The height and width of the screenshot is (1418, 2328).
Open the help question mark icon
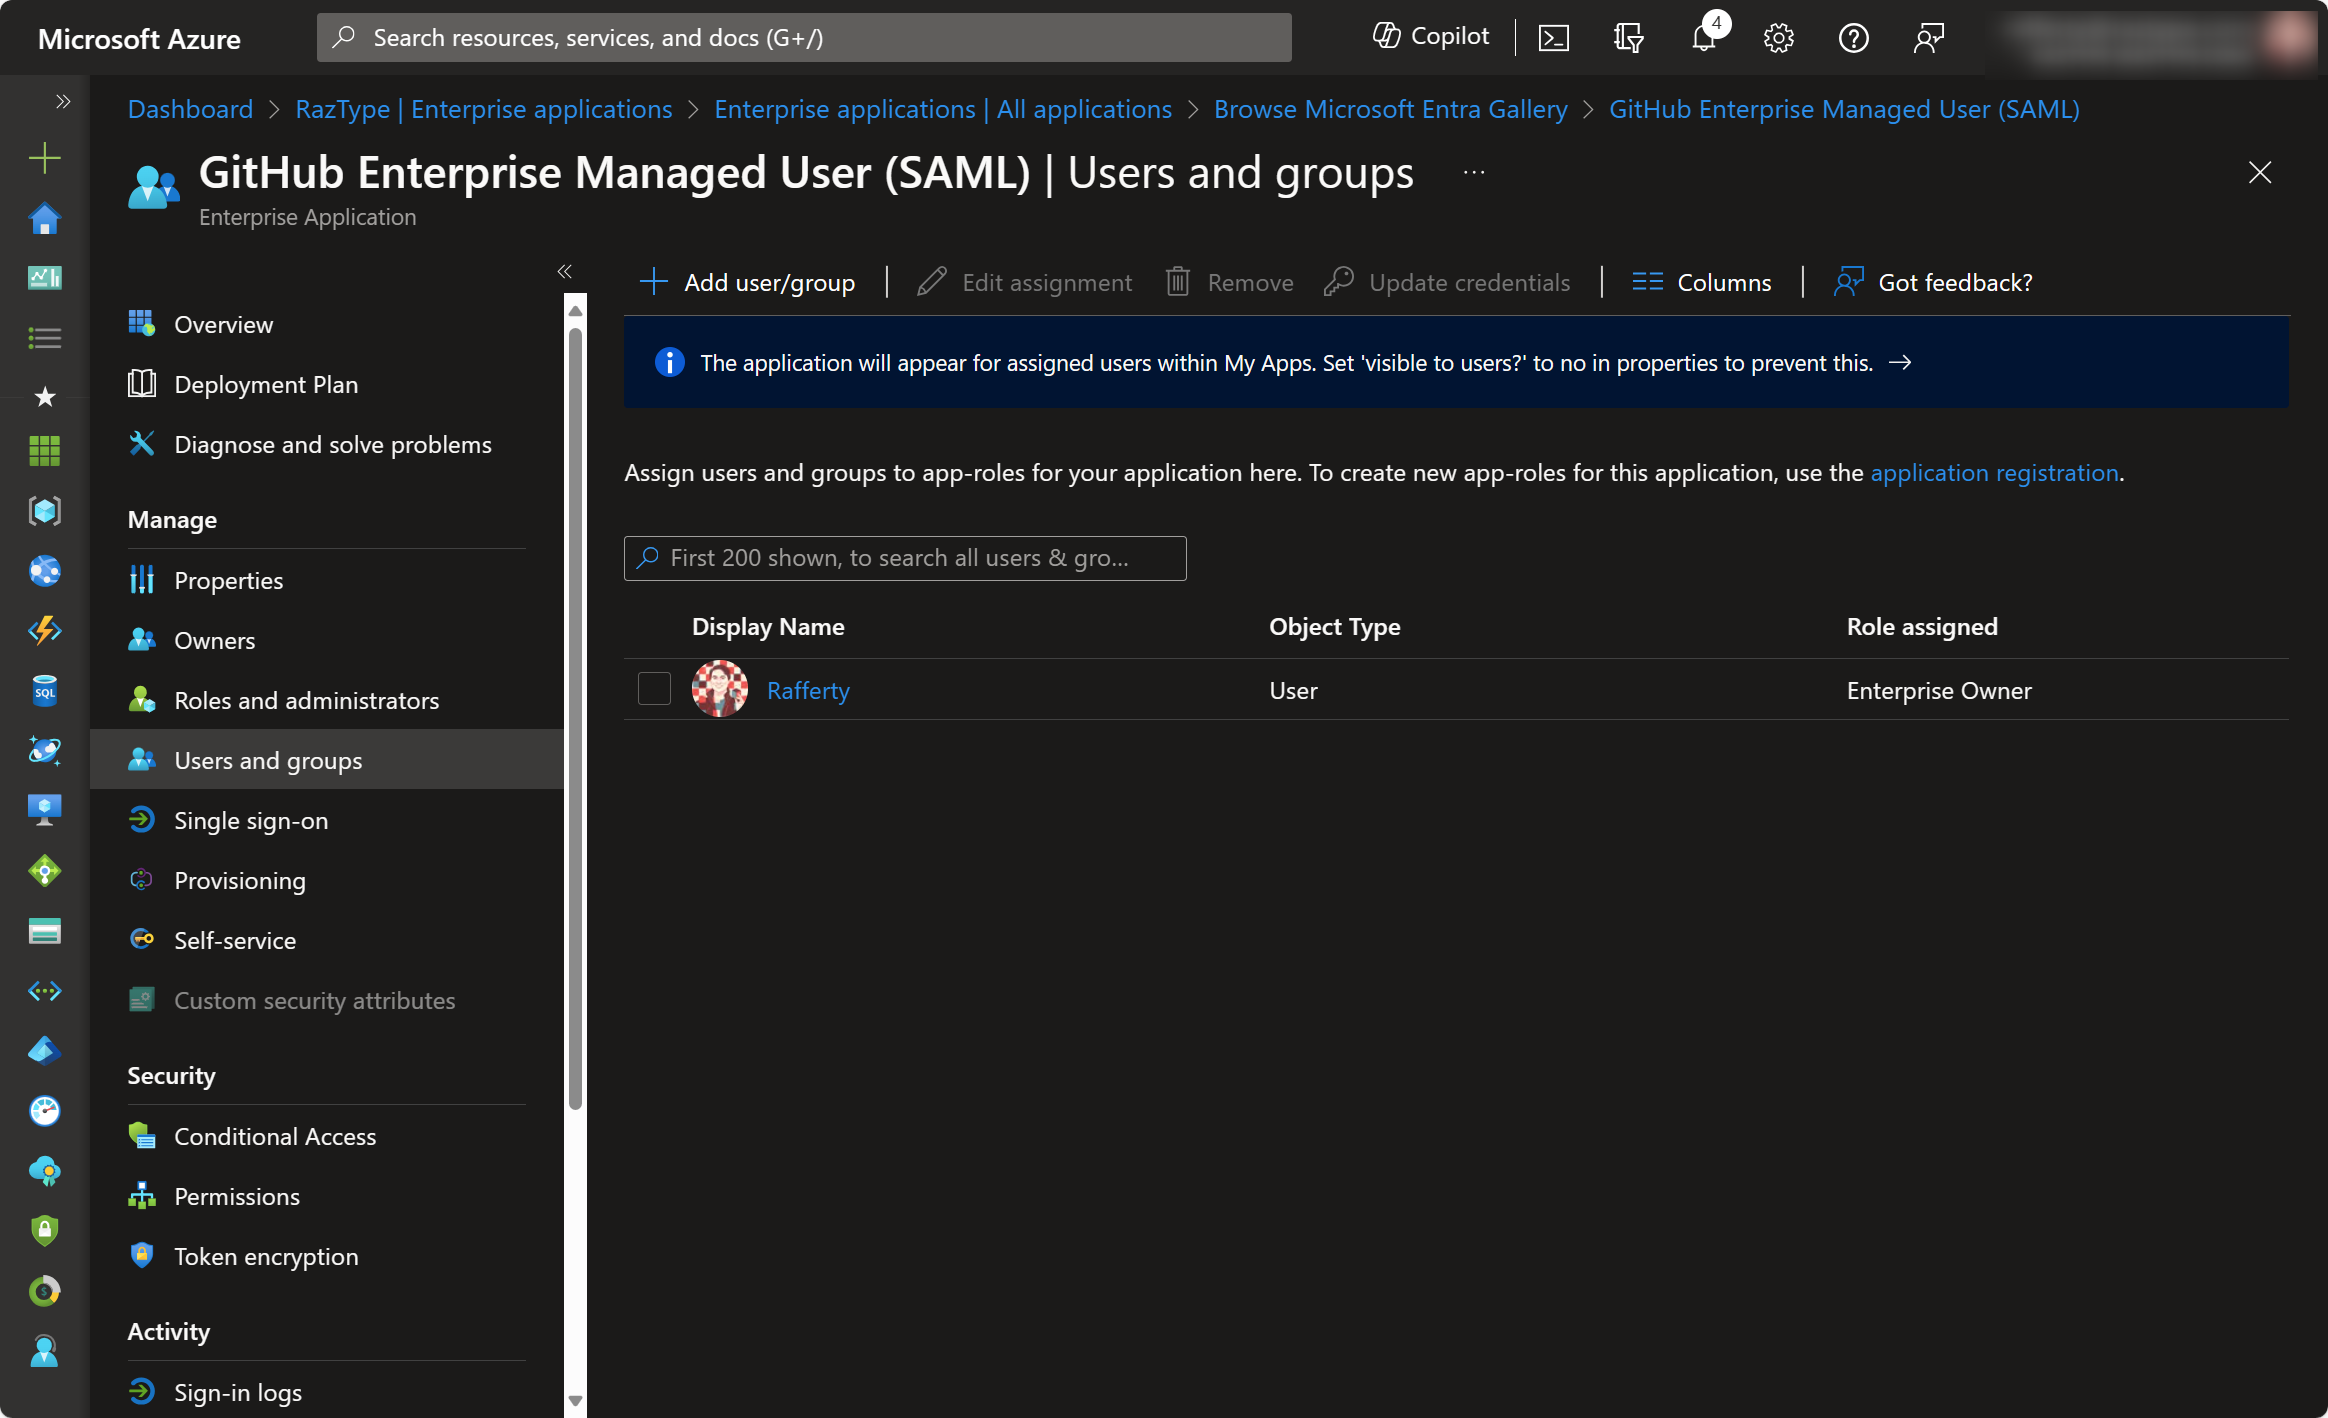click(1853, 38)
